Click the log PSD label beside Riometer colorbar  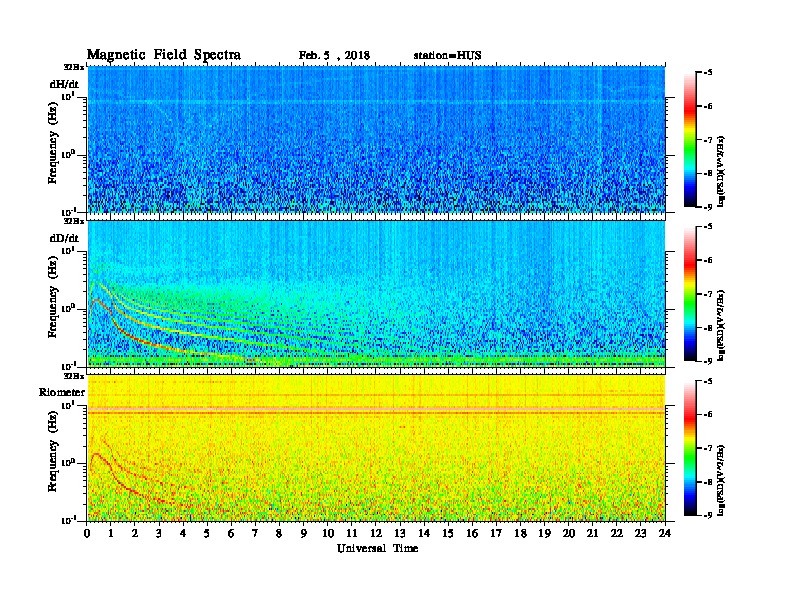tap(721, 480)
